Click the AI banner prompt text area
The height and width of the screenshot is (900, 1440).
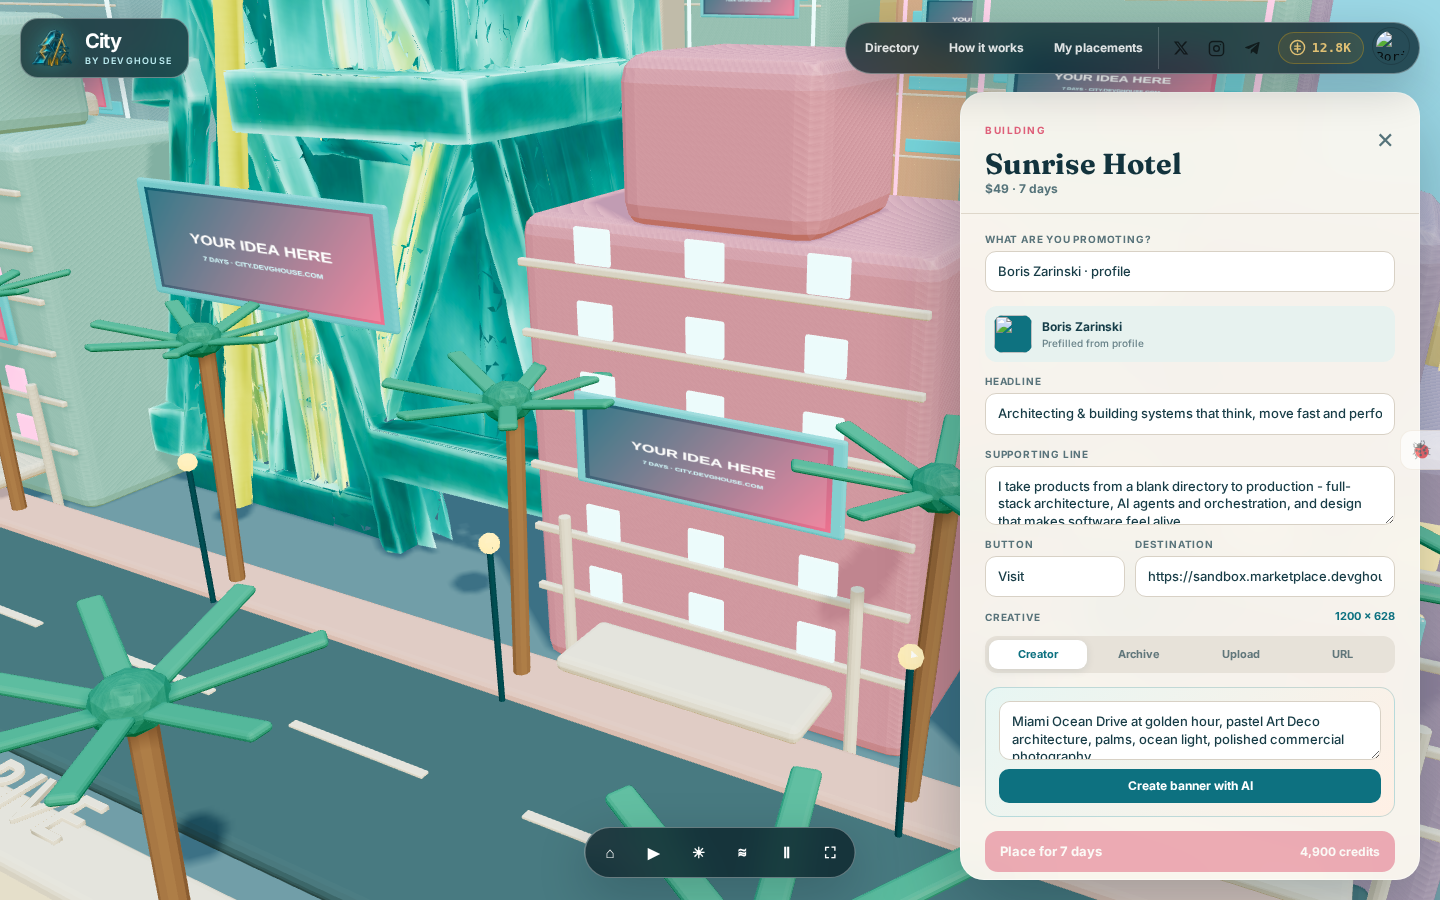point(1190,730)
